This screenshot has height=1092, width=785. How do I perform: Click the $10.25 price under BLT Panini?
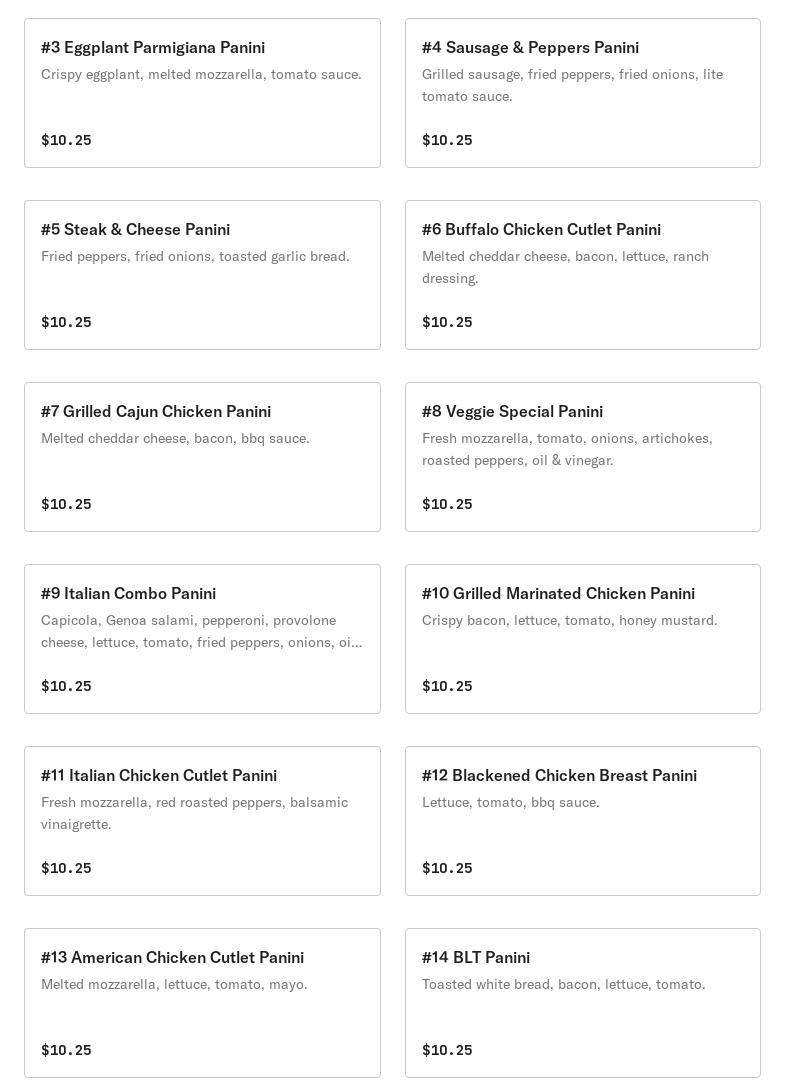point(447,1050)
